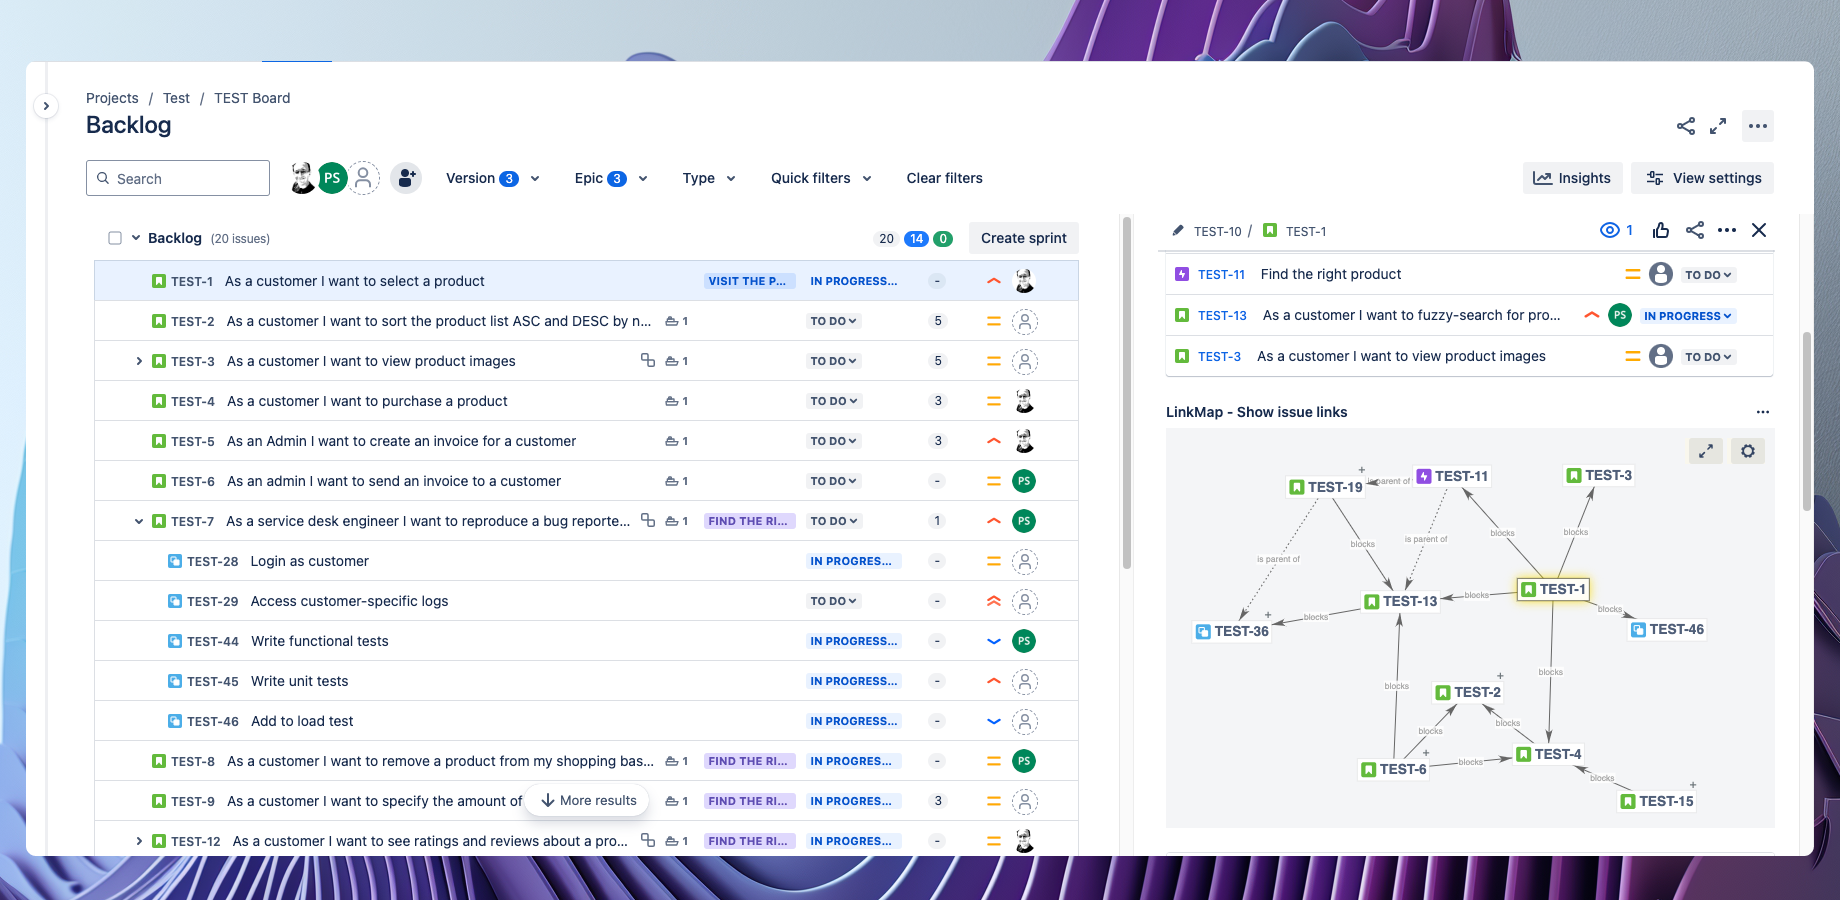Click the pencil edit icon beside TEST-10
This screenshot has width=1840, height=900.
tap(1178, 231)
